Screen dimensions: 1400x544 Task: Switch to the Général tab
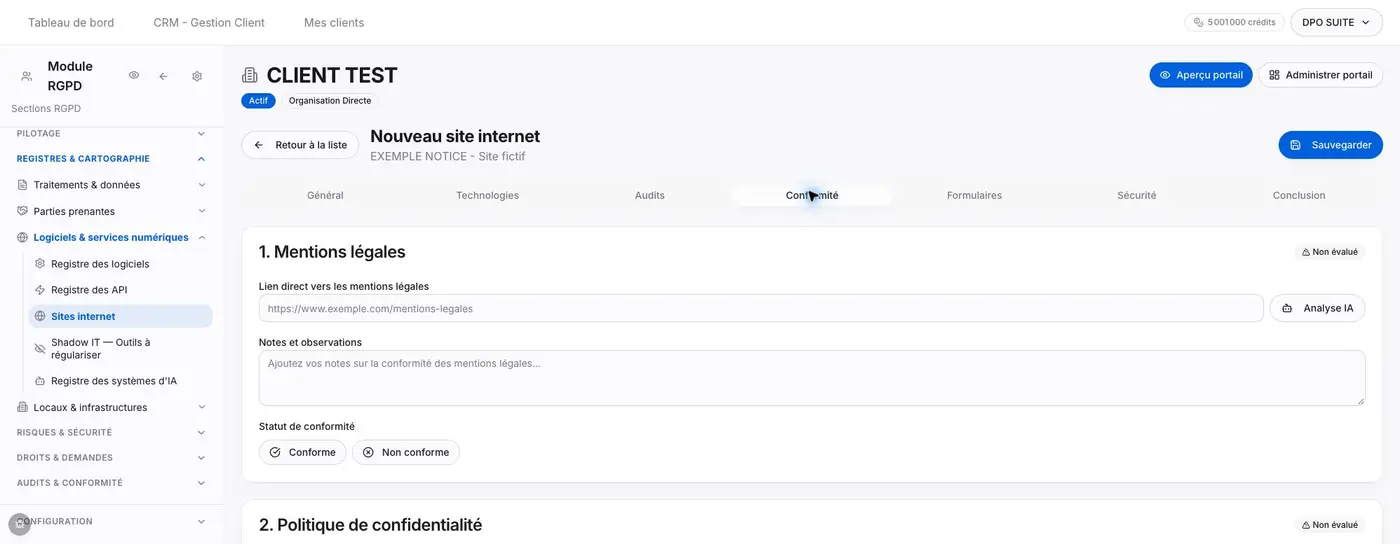point(325,195)
